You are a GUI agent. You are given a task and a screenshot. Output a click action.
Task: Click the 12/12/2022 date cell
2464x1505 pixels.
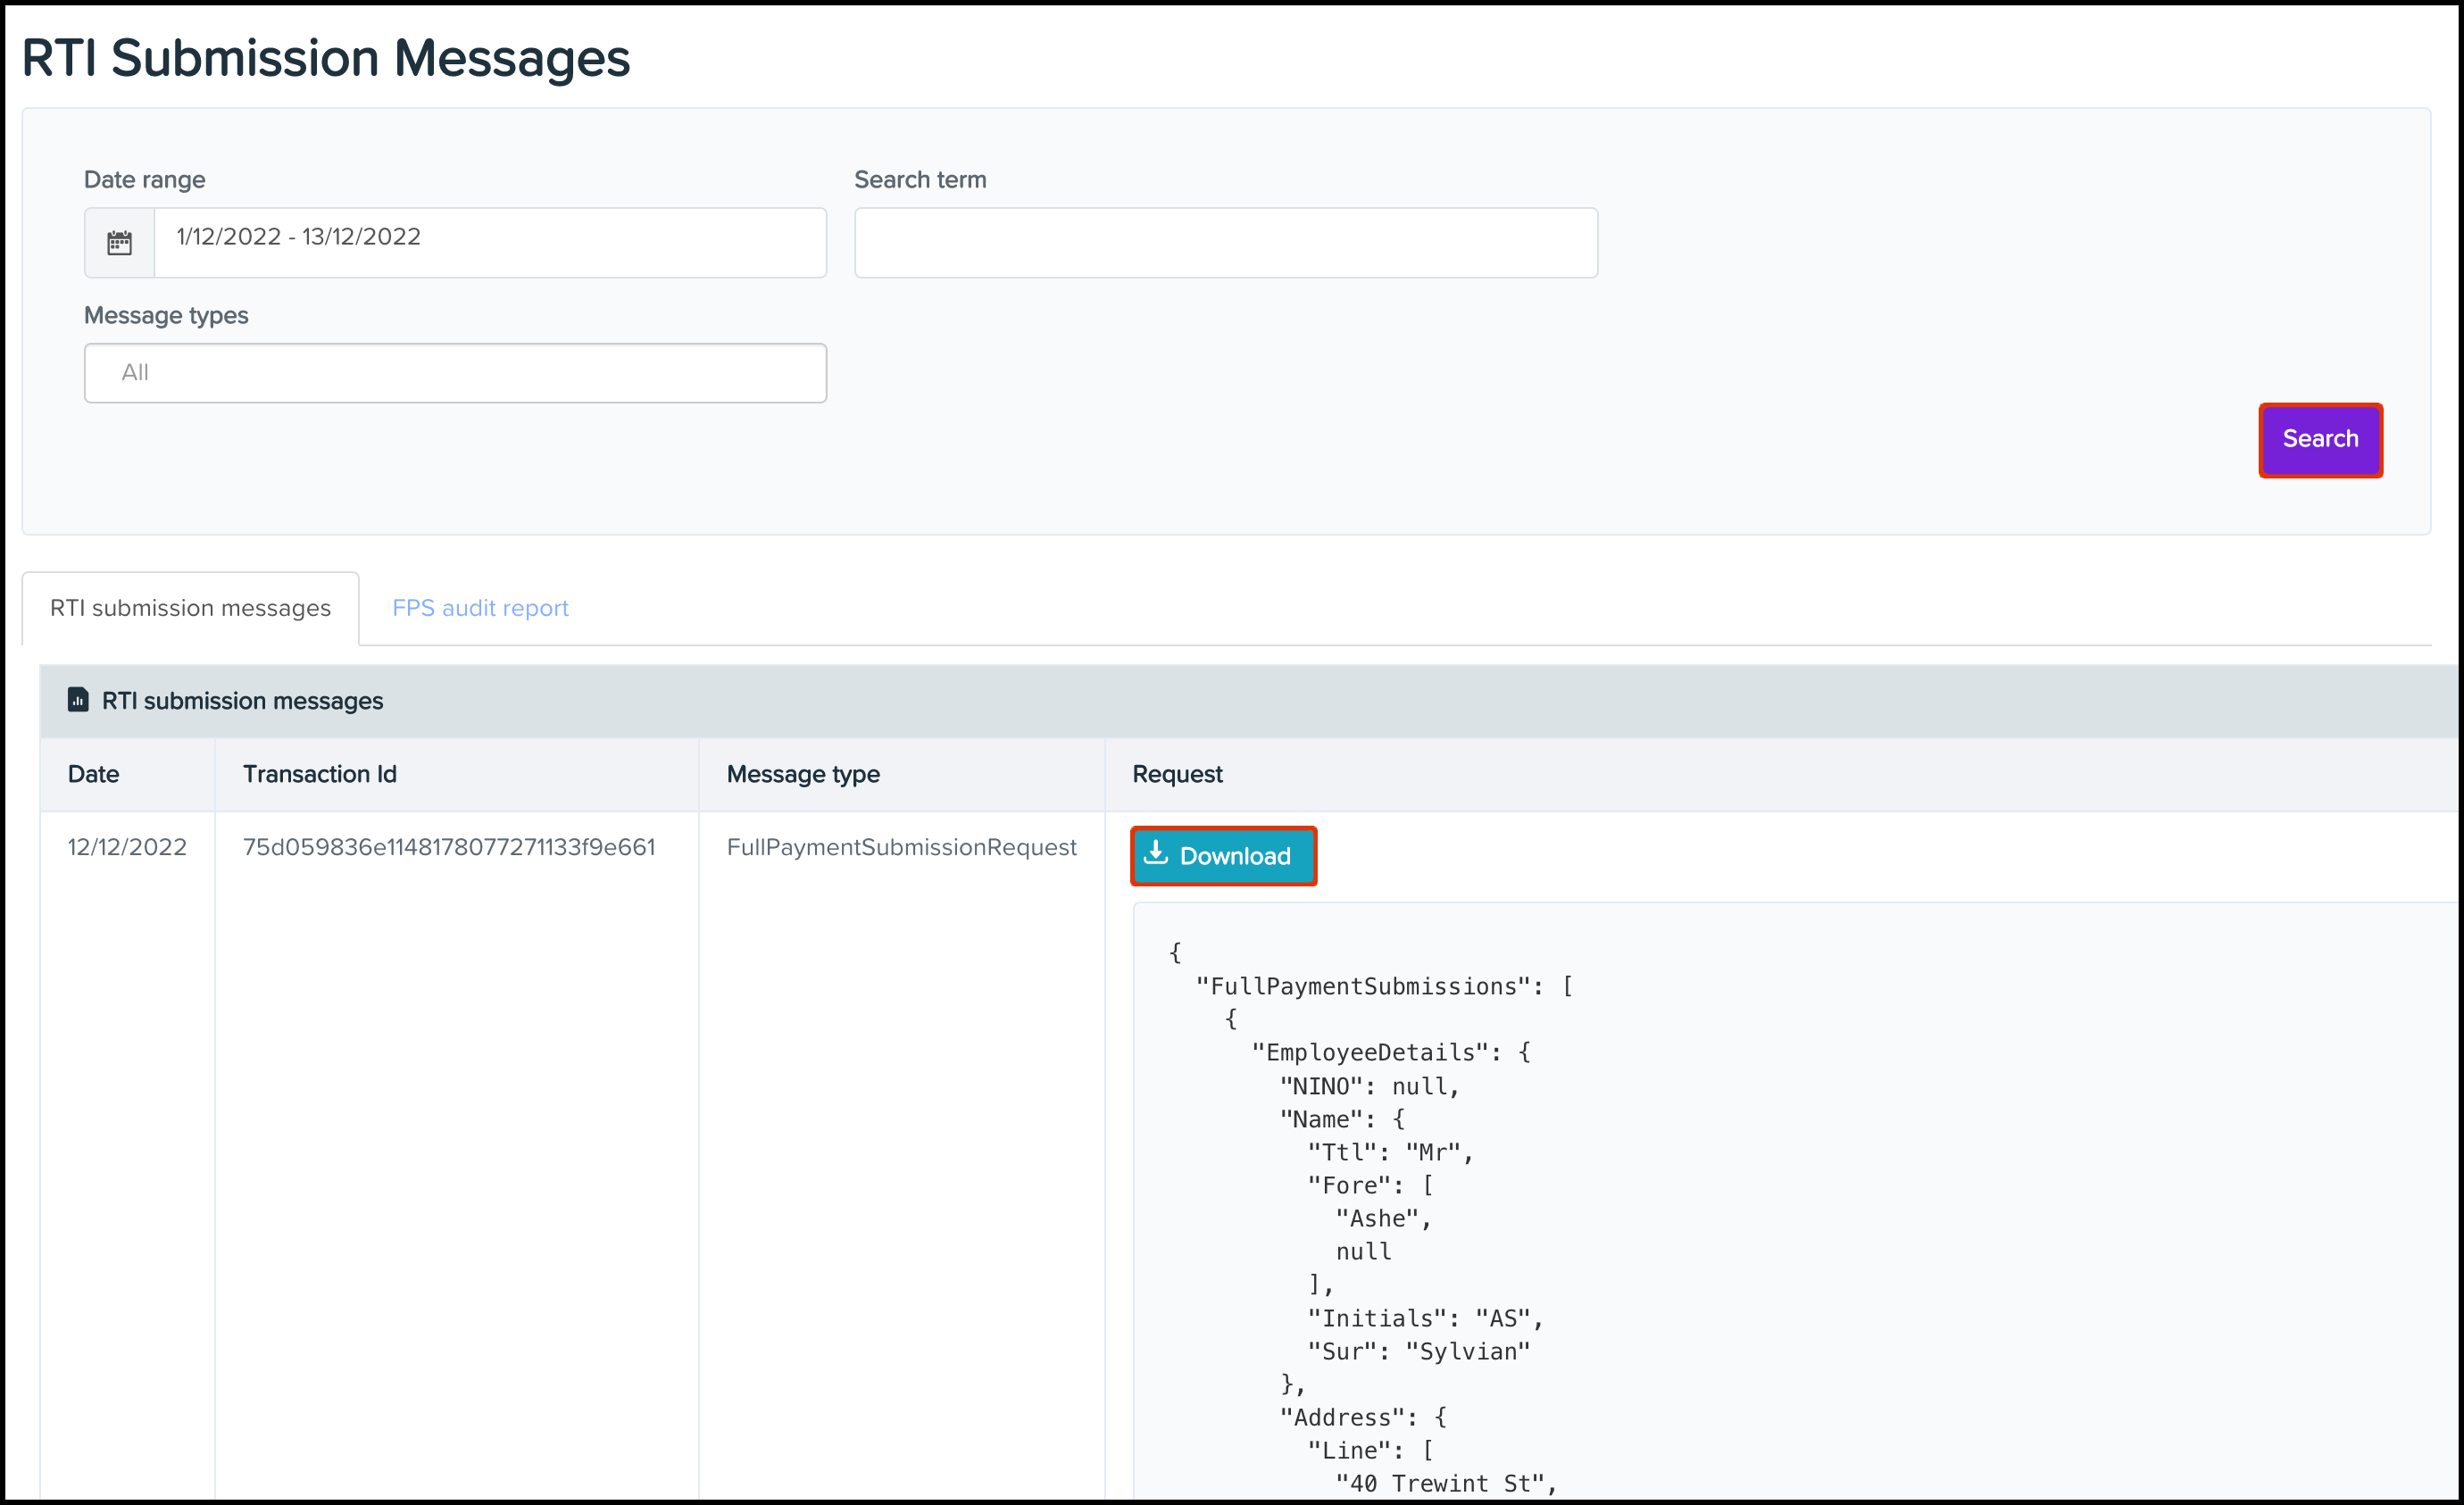pos(127,847)
